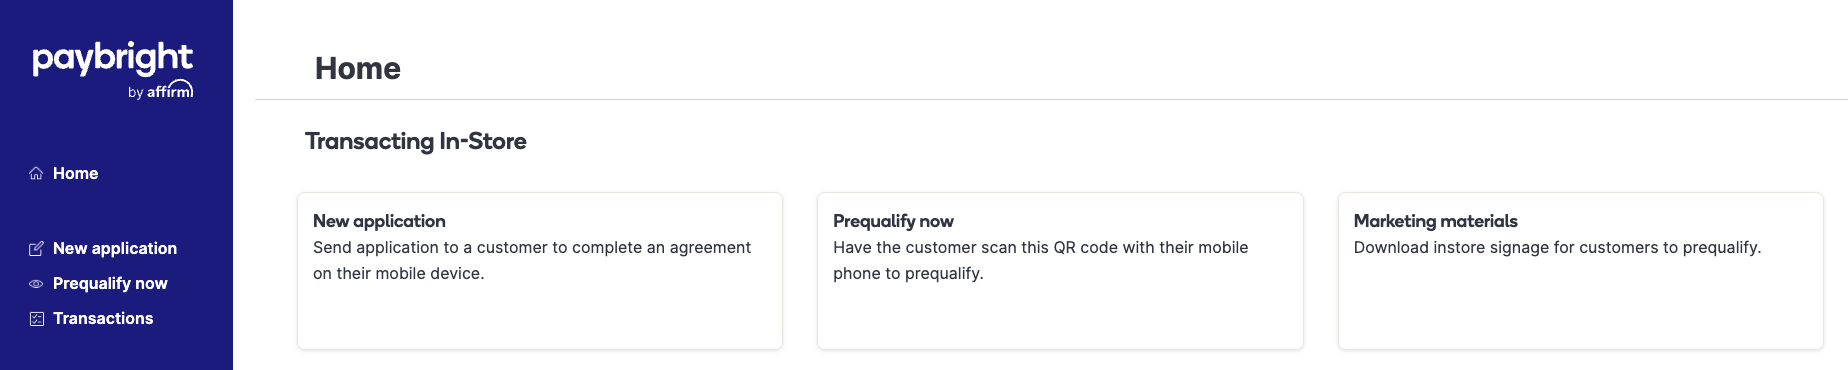Open Home from the sidebar menu

coord(75,174)
